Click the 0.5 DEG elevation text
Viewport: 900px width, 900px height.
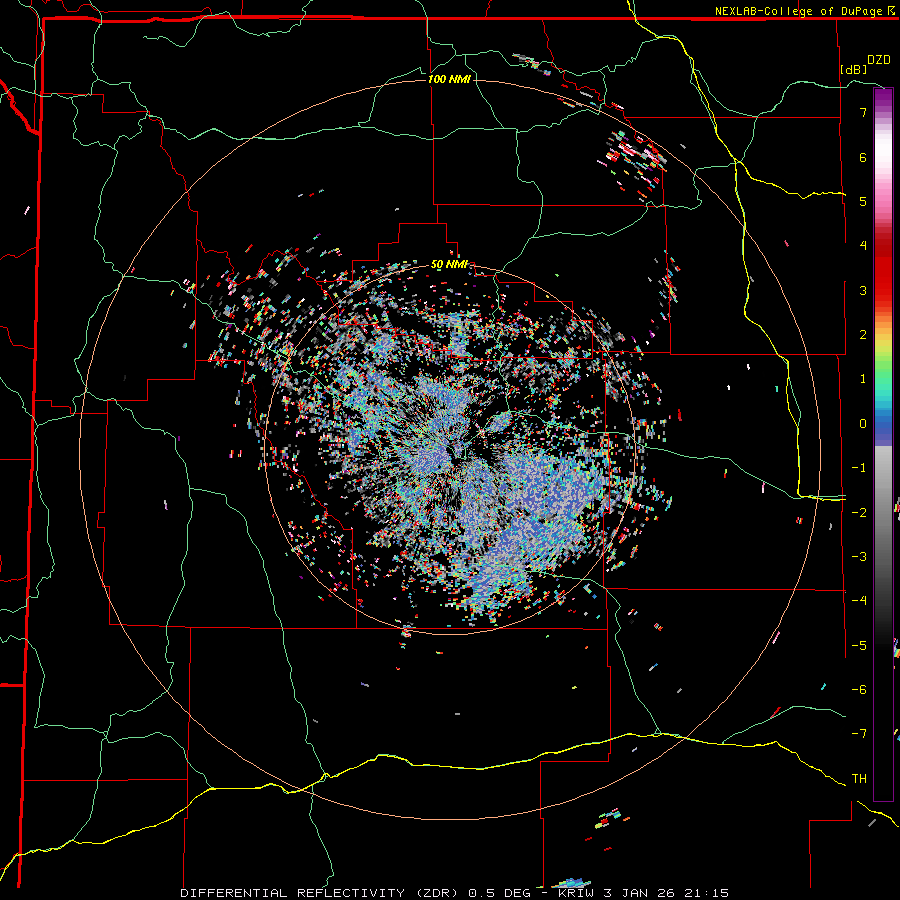pos(500,893)
